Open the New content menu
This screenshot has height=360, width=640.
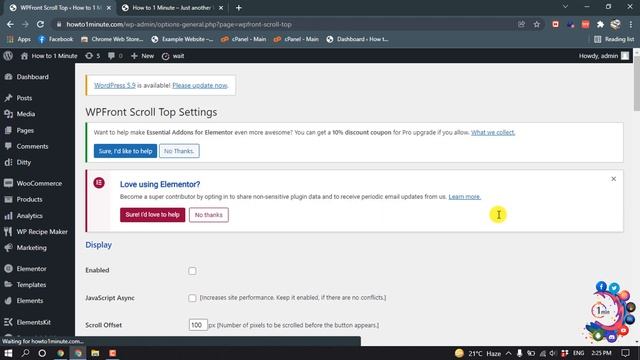pyautogui.click(x=142, y=56)
